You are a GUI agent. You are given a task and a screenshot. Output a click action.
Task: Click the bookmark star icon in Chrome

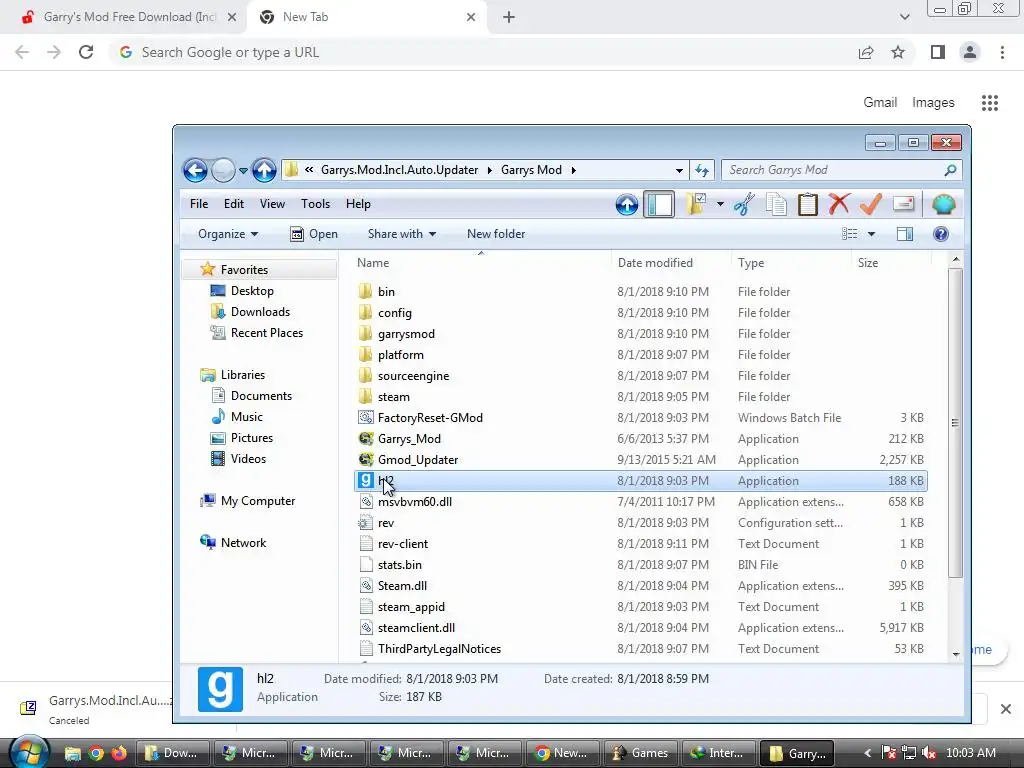898,52
